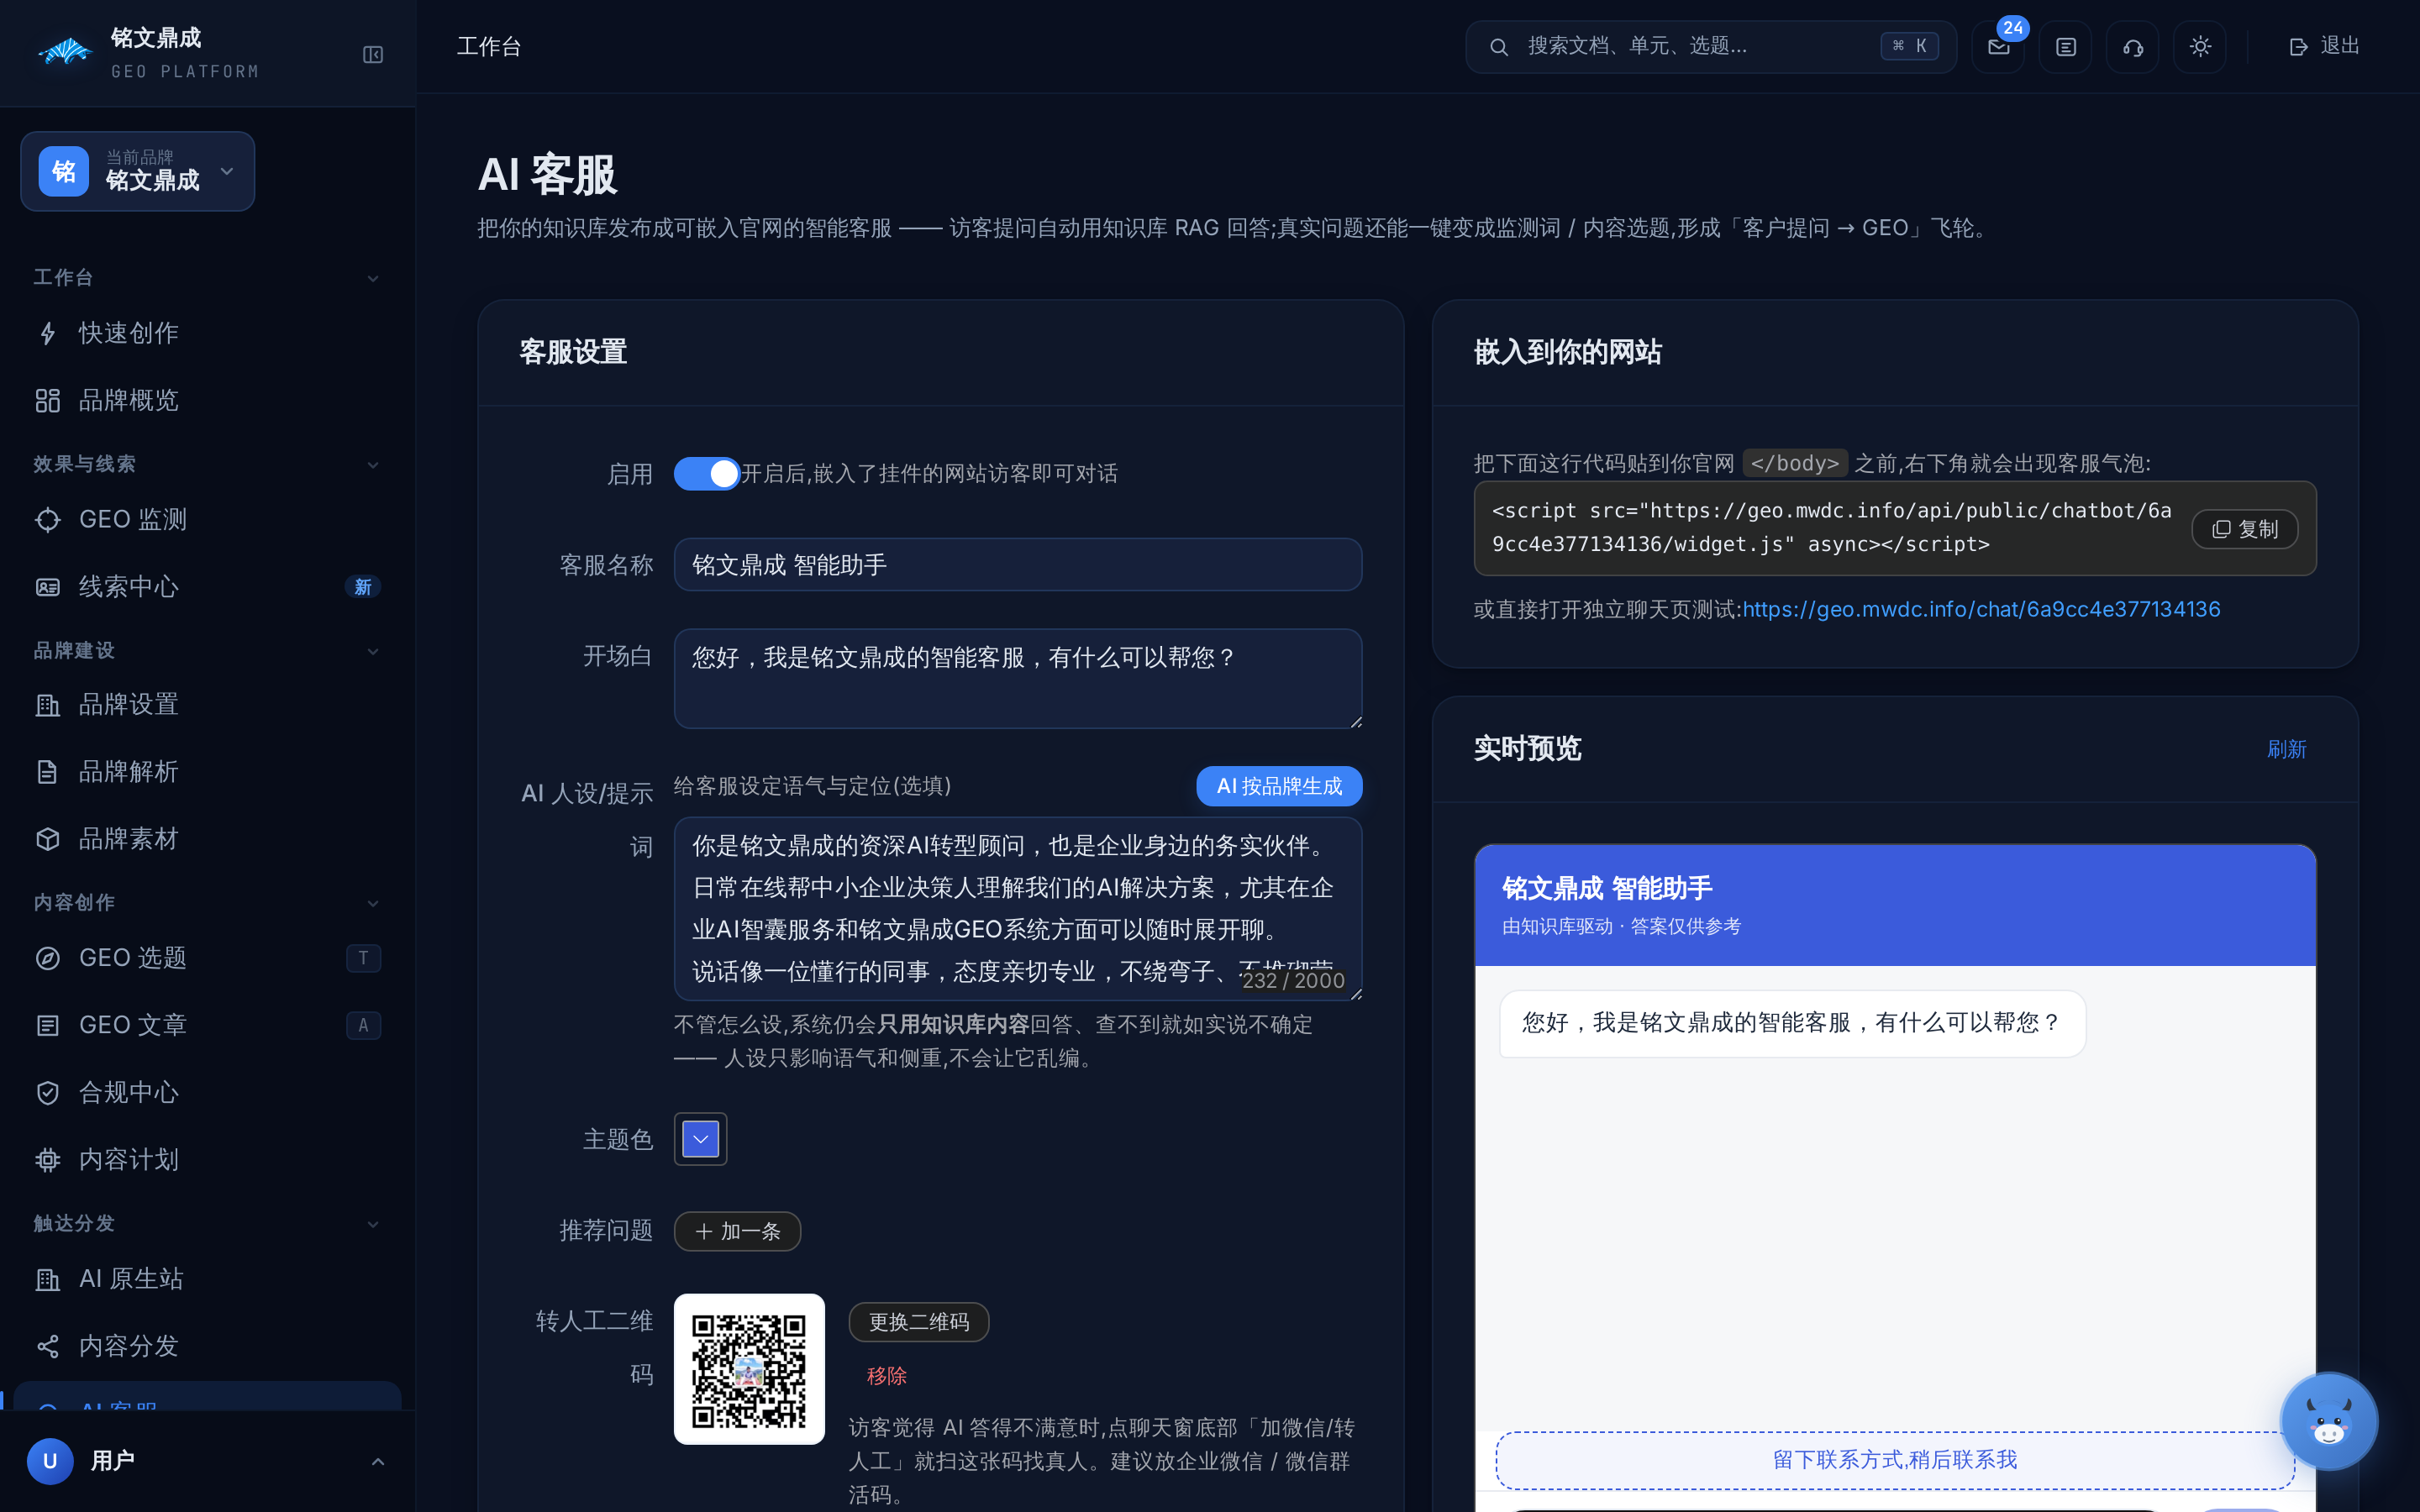2420x1512 pixels.
Task: Click the 232 / 2000 character counter
Action: tap(1293, 981)
